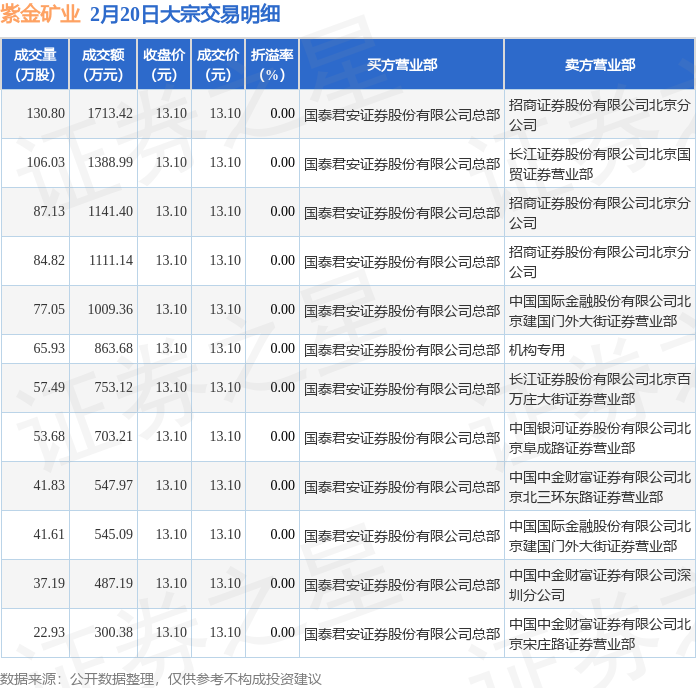Viewport: 696px width, 688px height.
Task: Select the 折溢率(%) column header
Action: 272,65
